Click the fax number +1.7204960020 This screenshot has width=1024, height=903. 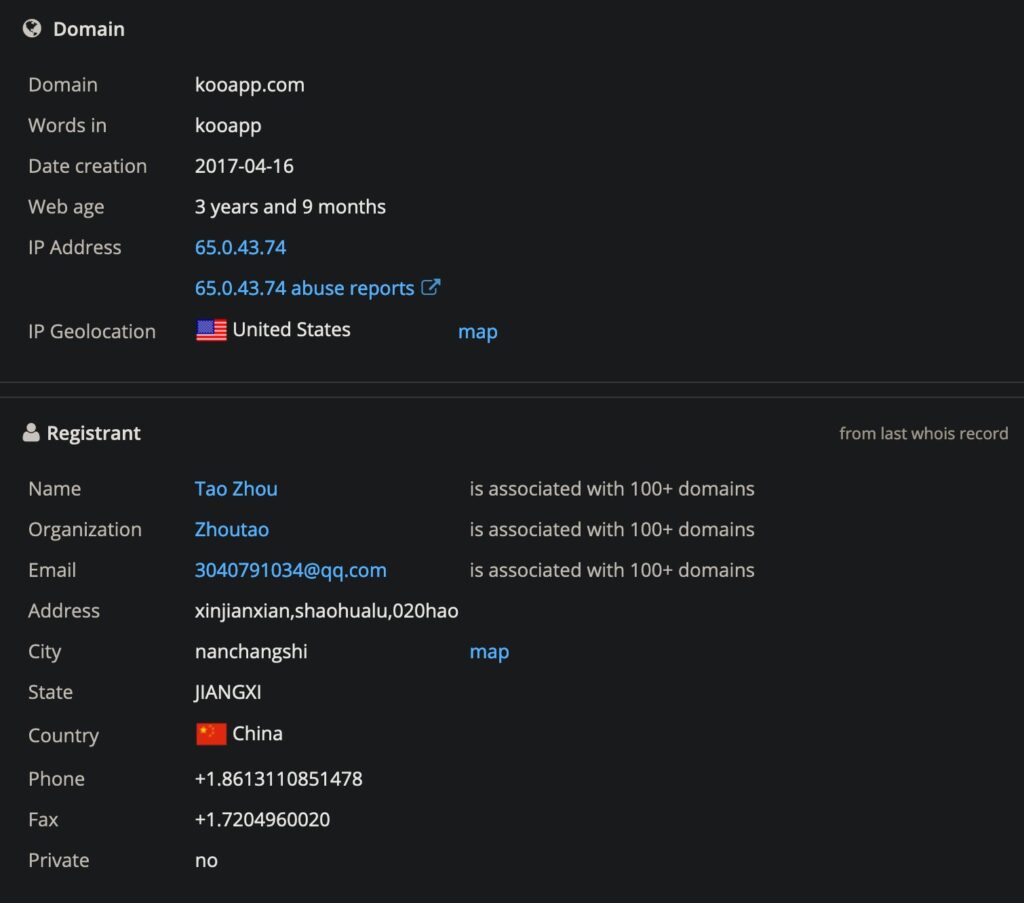pos(263,819)
